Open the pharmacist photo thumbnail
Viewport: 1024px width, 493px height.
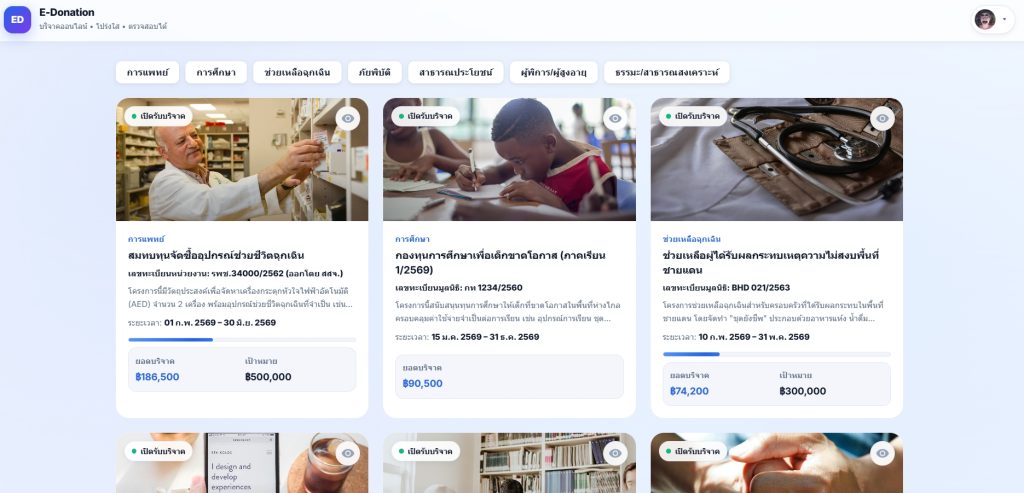242,159
